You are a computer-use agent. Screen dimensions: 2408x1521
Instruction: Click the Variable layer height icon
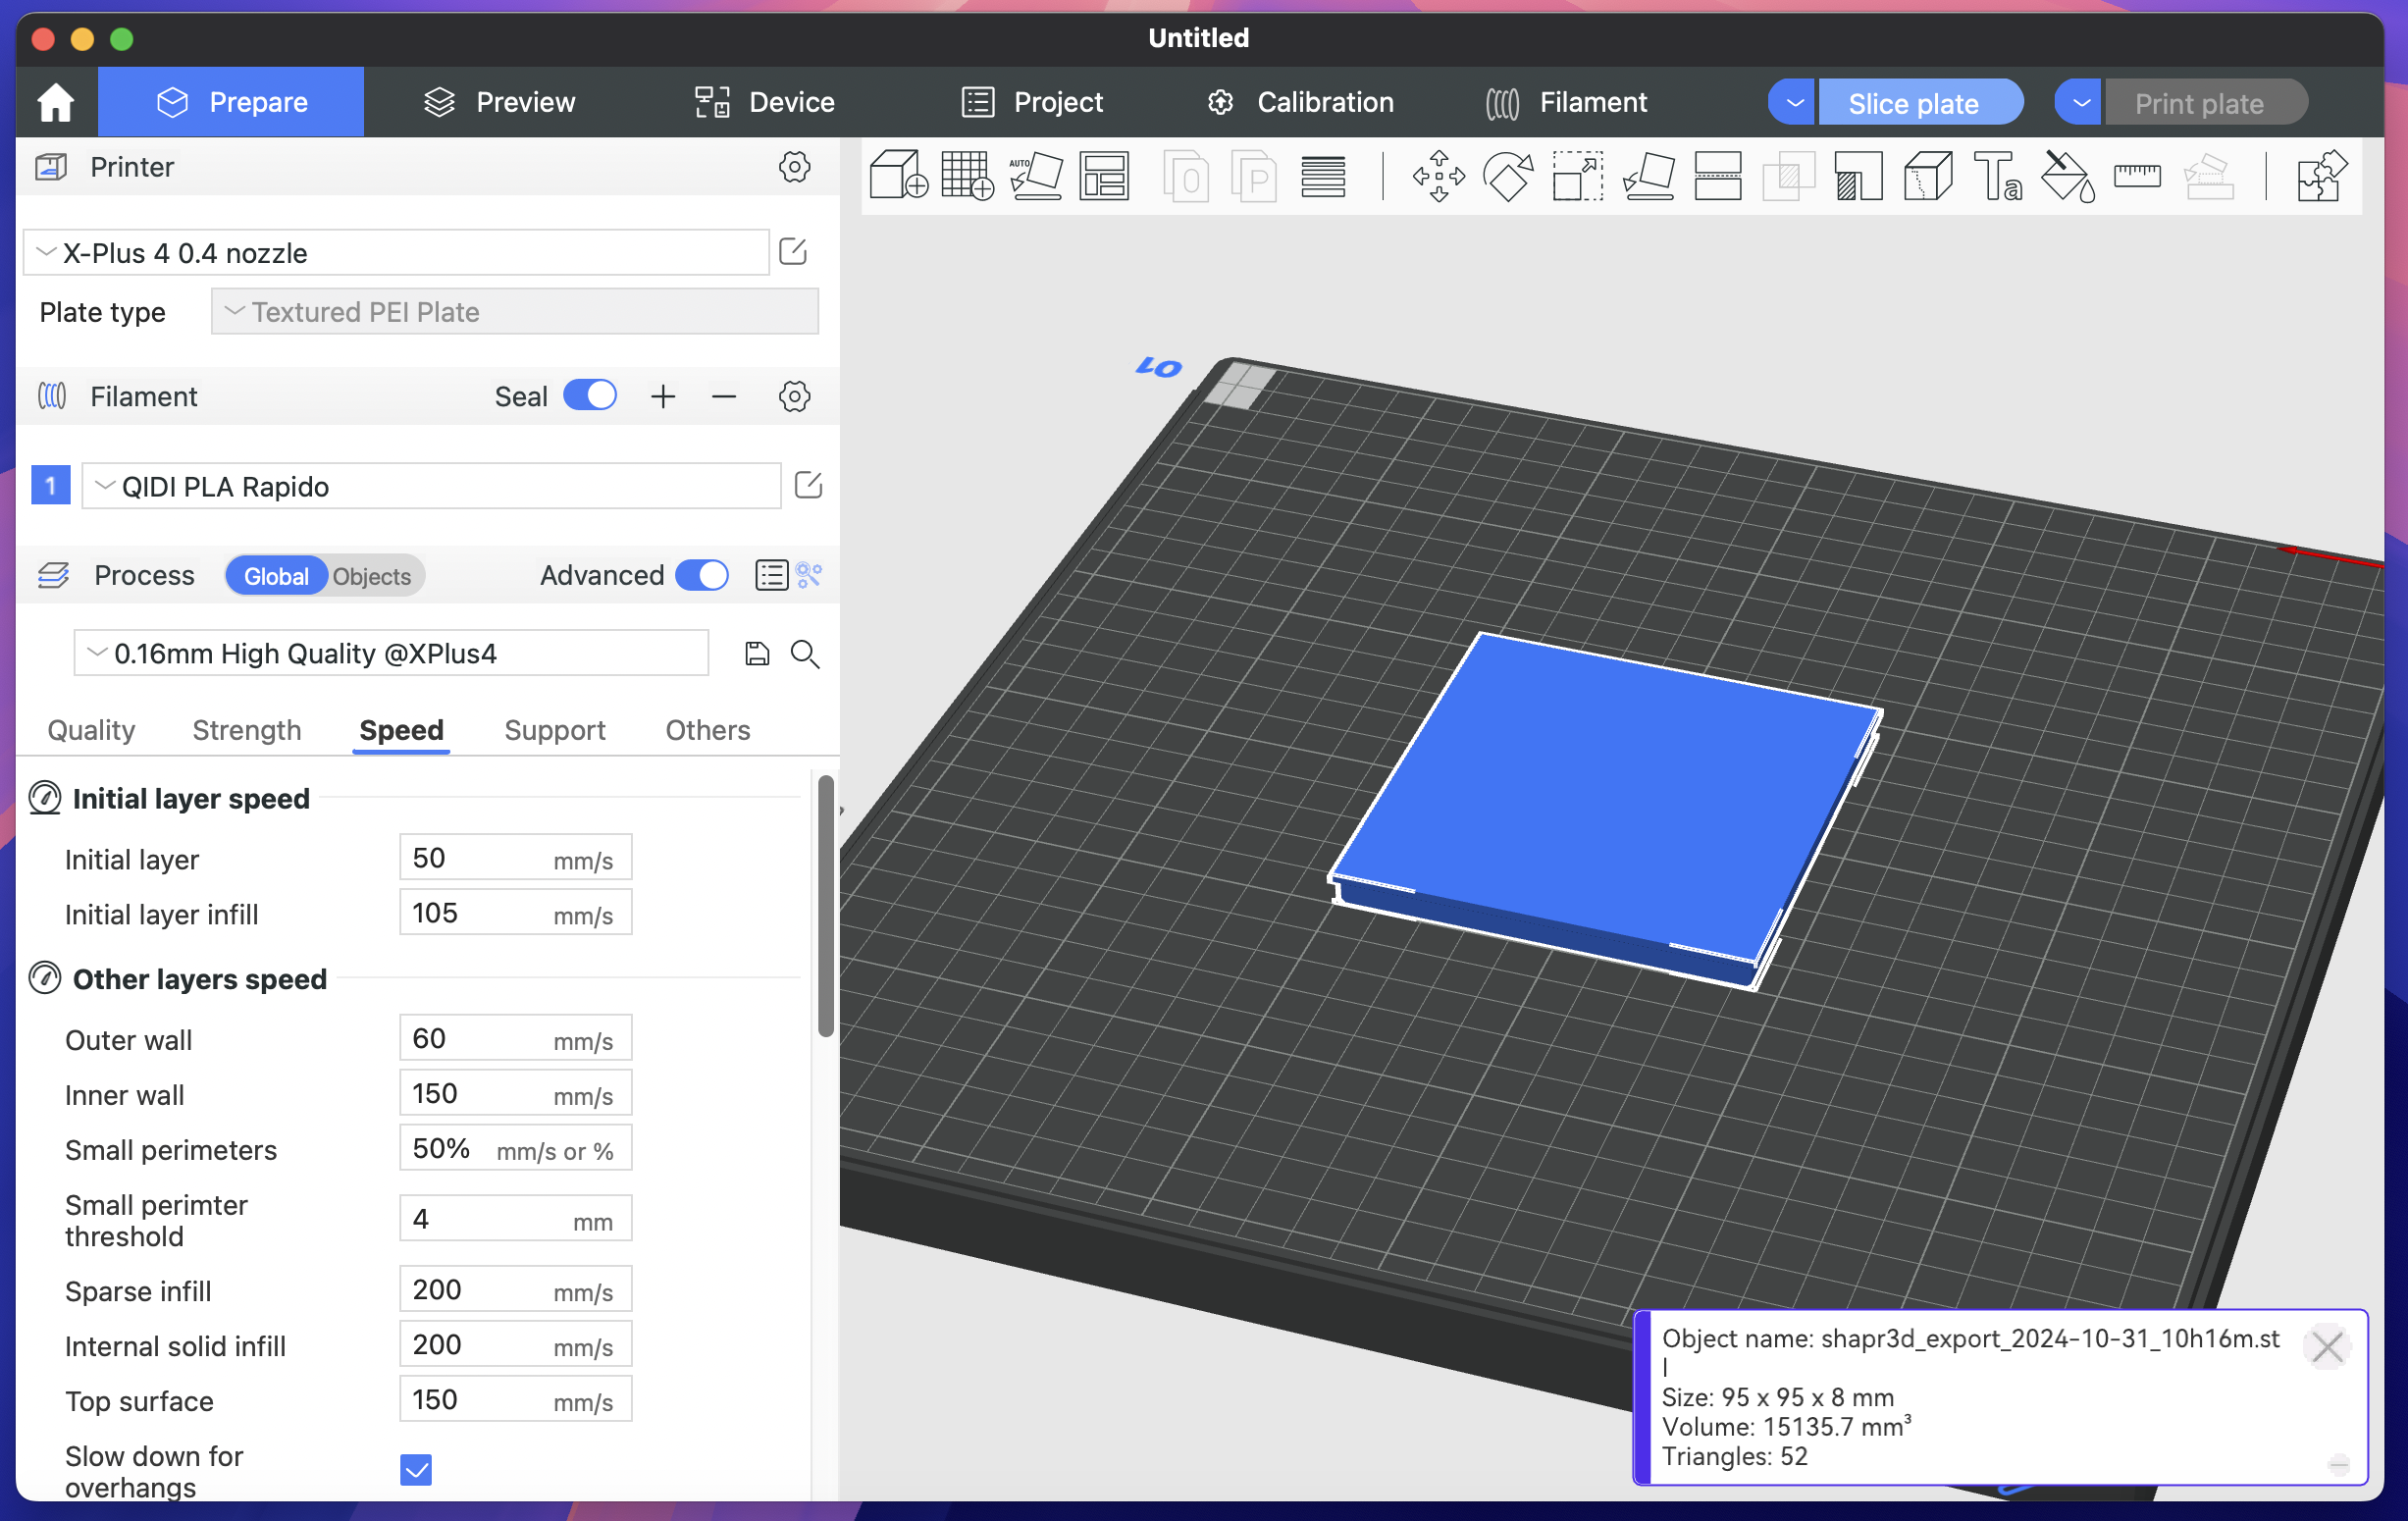pos(1322,176)
